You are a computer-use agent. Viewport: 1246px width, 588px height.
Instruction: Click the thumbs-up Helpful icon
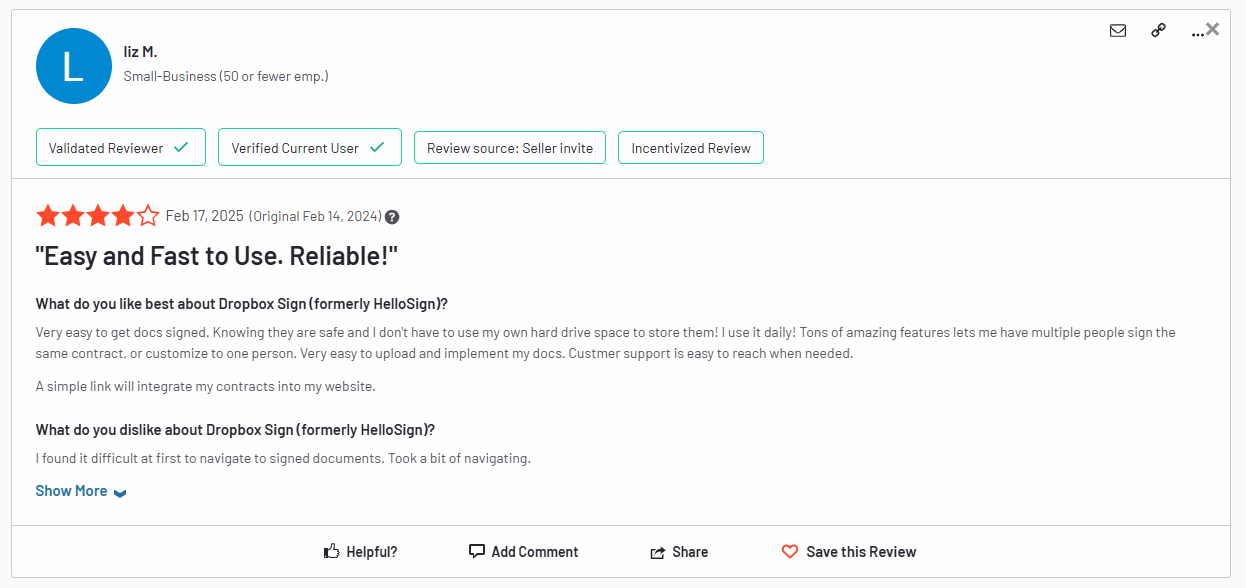332,552
